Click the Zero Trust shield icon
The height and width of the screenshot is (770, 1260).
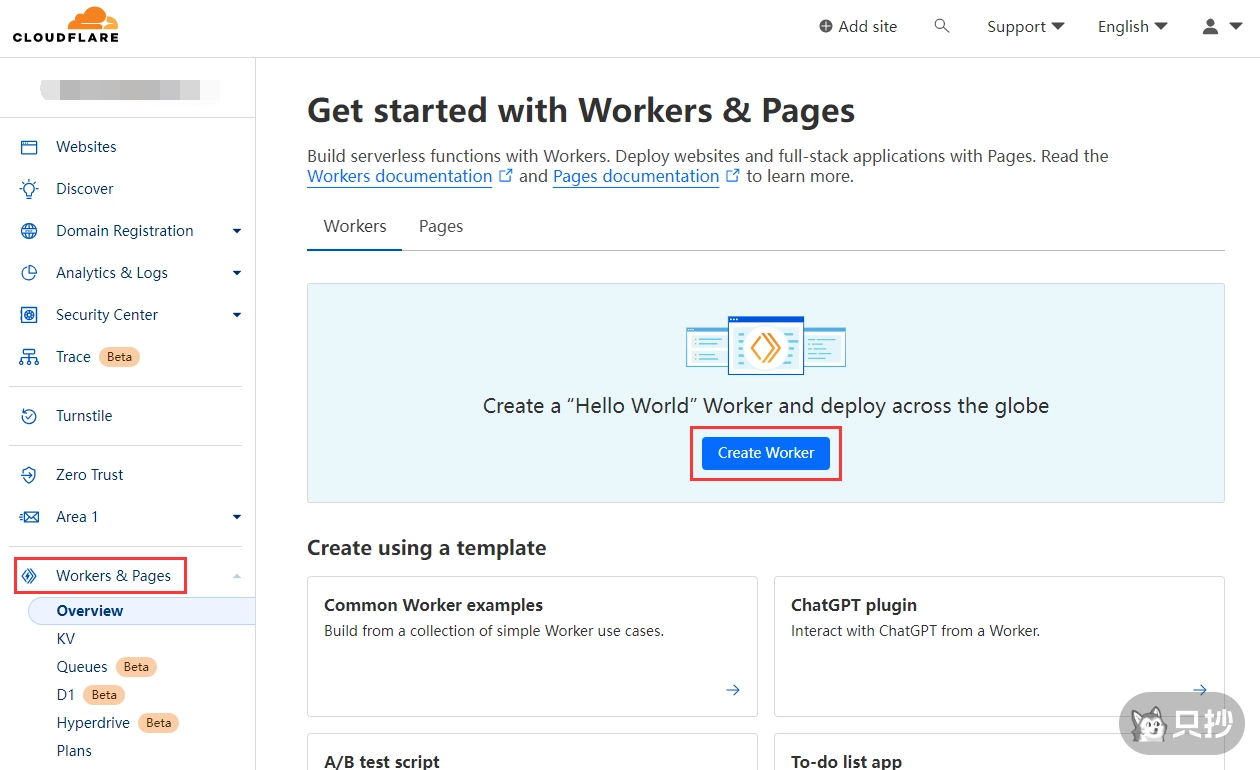[29, 475]
